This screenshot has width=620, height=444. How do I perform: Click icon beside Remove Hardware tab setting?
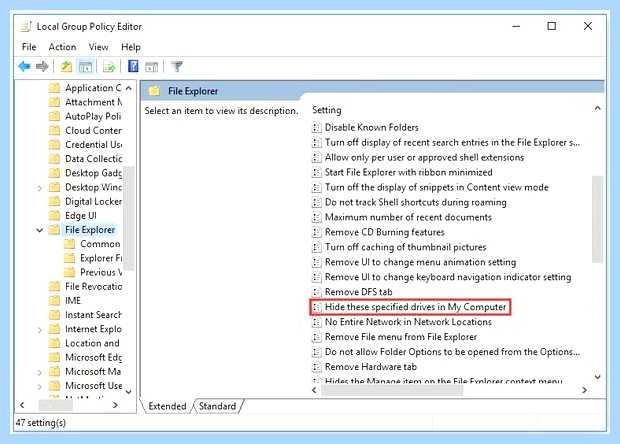(x=316, y=367)
